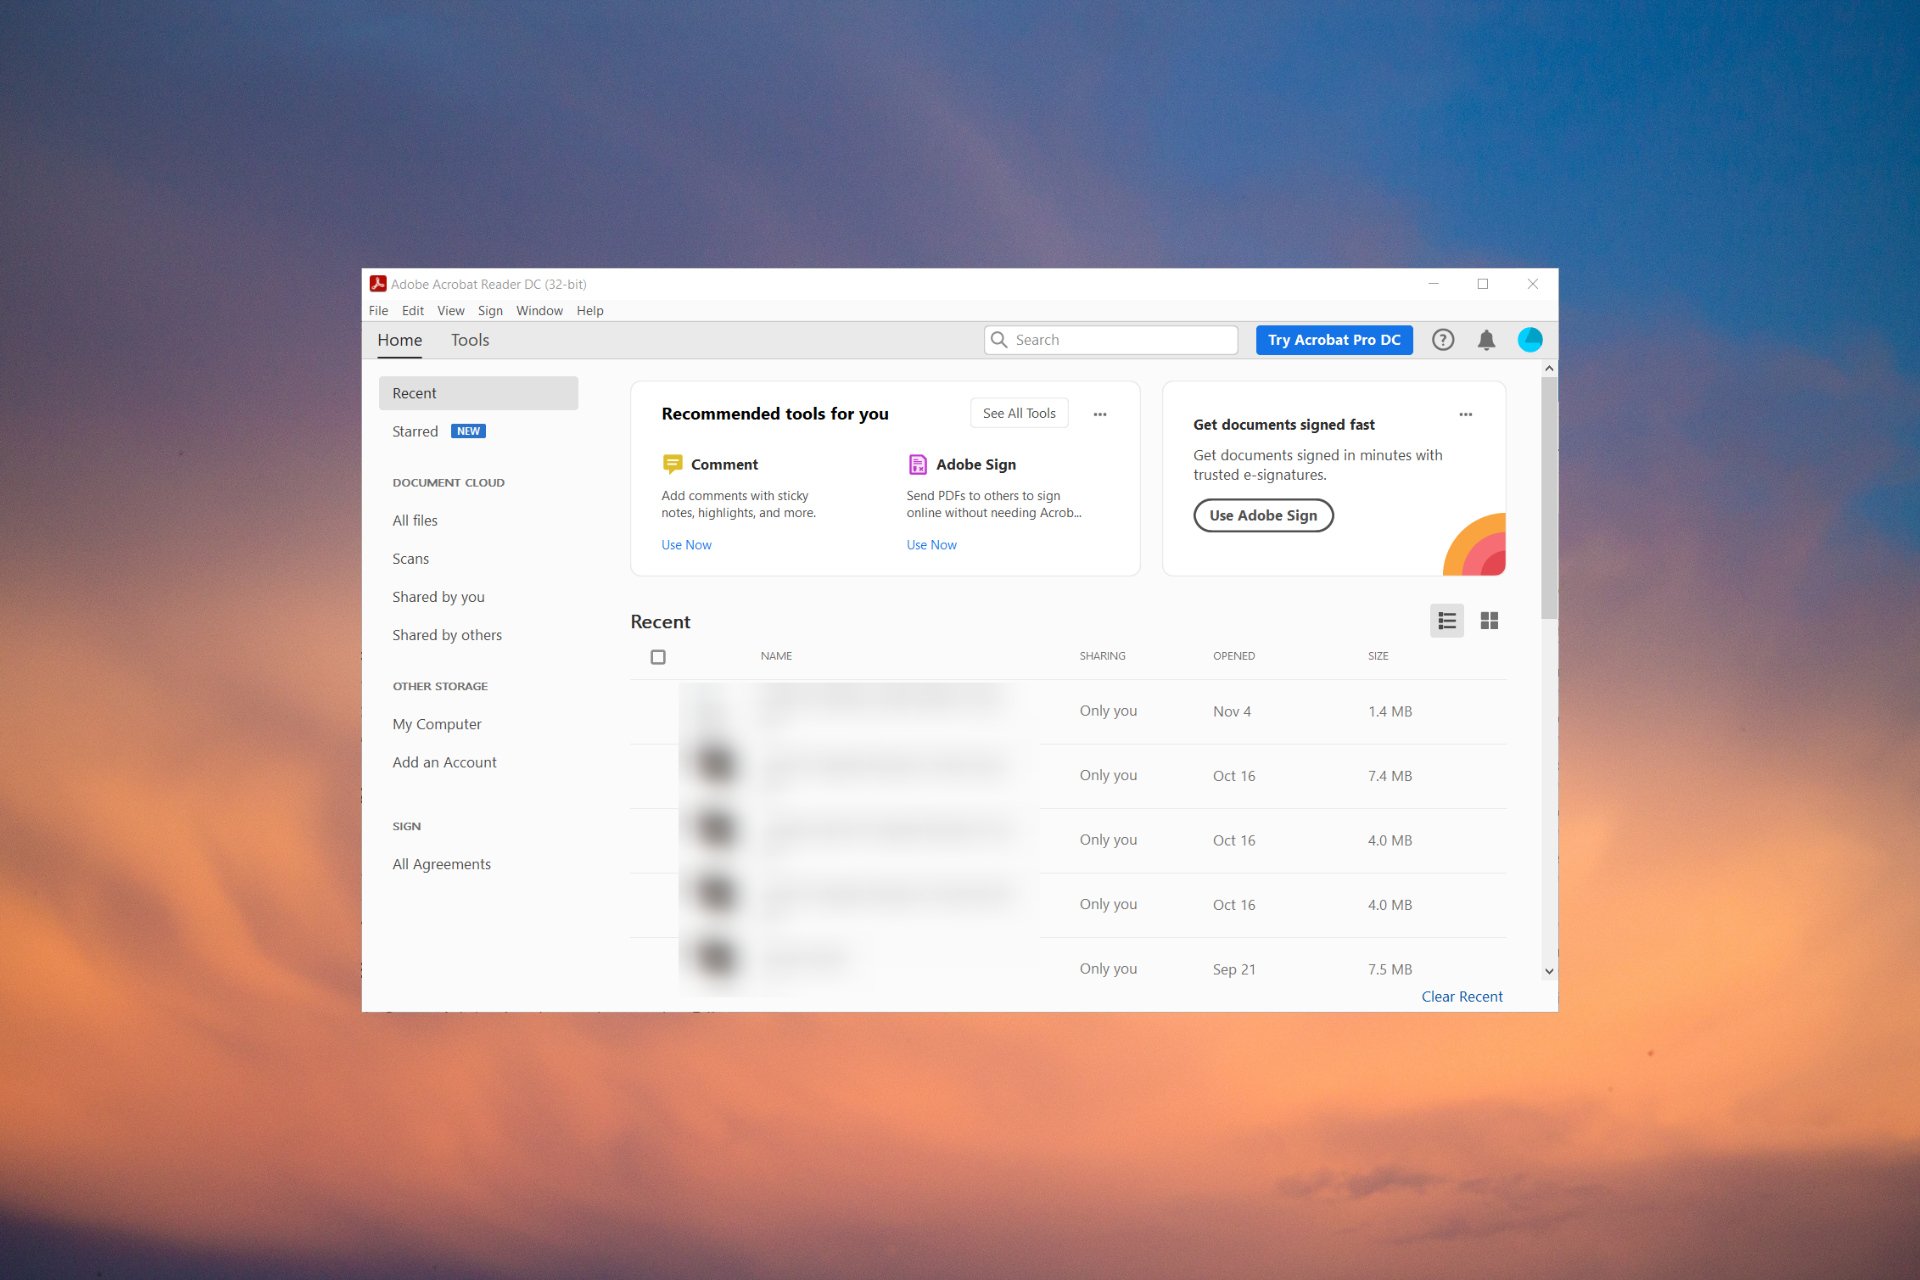Click the help question mark icon

click(1441, 340)
